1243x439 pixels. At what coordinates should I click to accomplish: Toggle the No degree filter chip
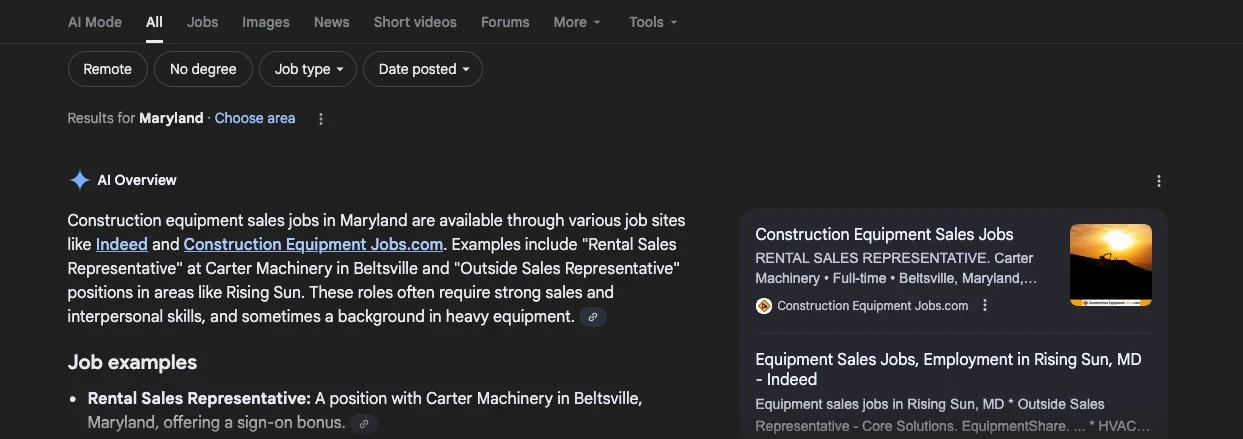click(203, 69)
